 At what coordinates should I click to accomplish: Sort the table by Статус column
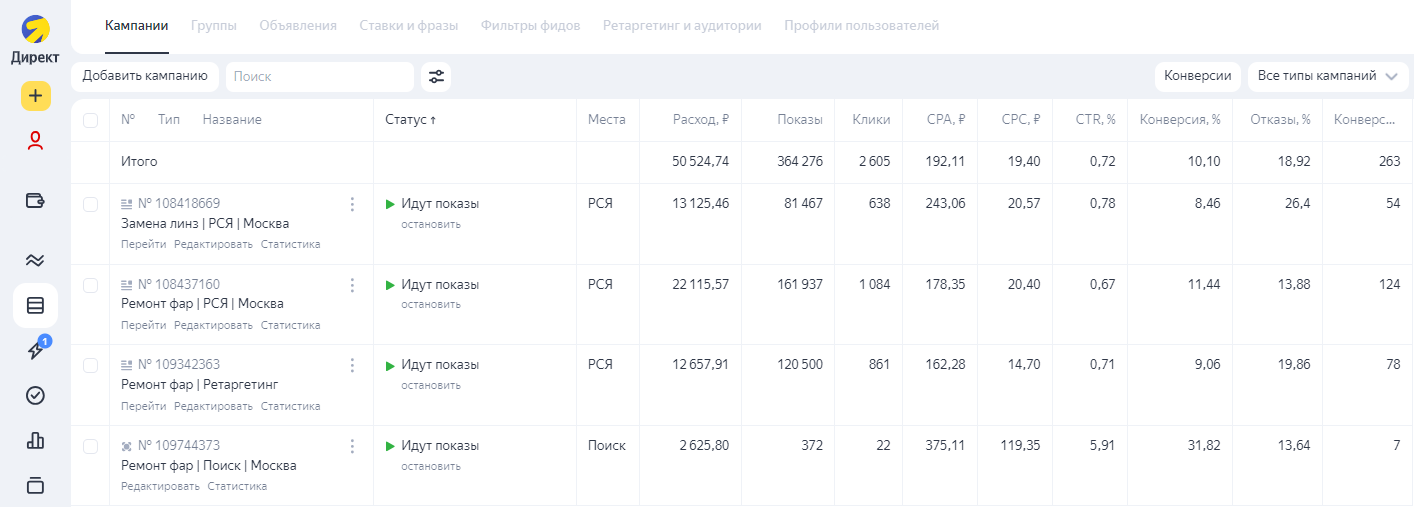(411, 120)
